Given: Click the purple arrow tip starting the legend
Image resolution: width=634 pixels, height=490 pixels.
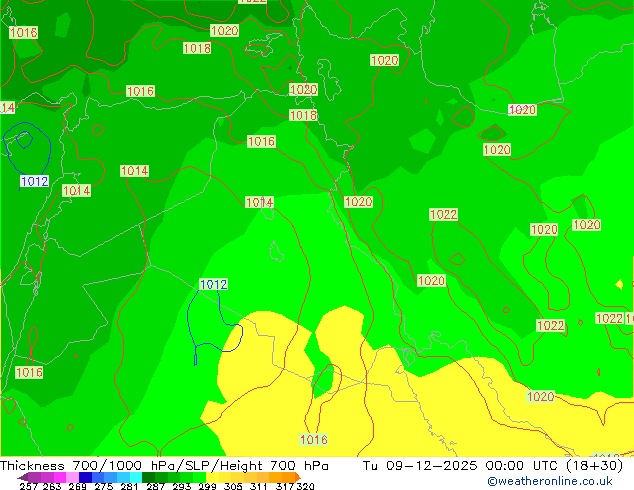Looking at the screenshot, I should point(23,477).
